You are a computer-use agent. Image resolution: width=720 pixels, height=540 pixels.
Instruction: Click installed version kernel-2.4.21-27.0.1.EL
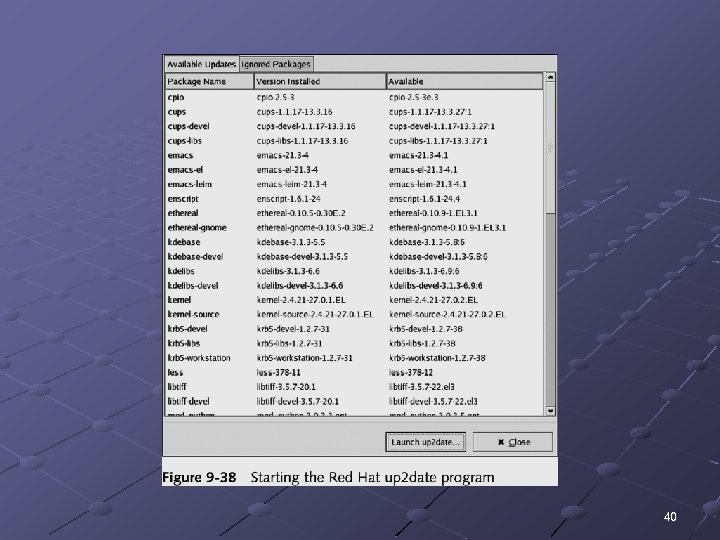[301, 300]
